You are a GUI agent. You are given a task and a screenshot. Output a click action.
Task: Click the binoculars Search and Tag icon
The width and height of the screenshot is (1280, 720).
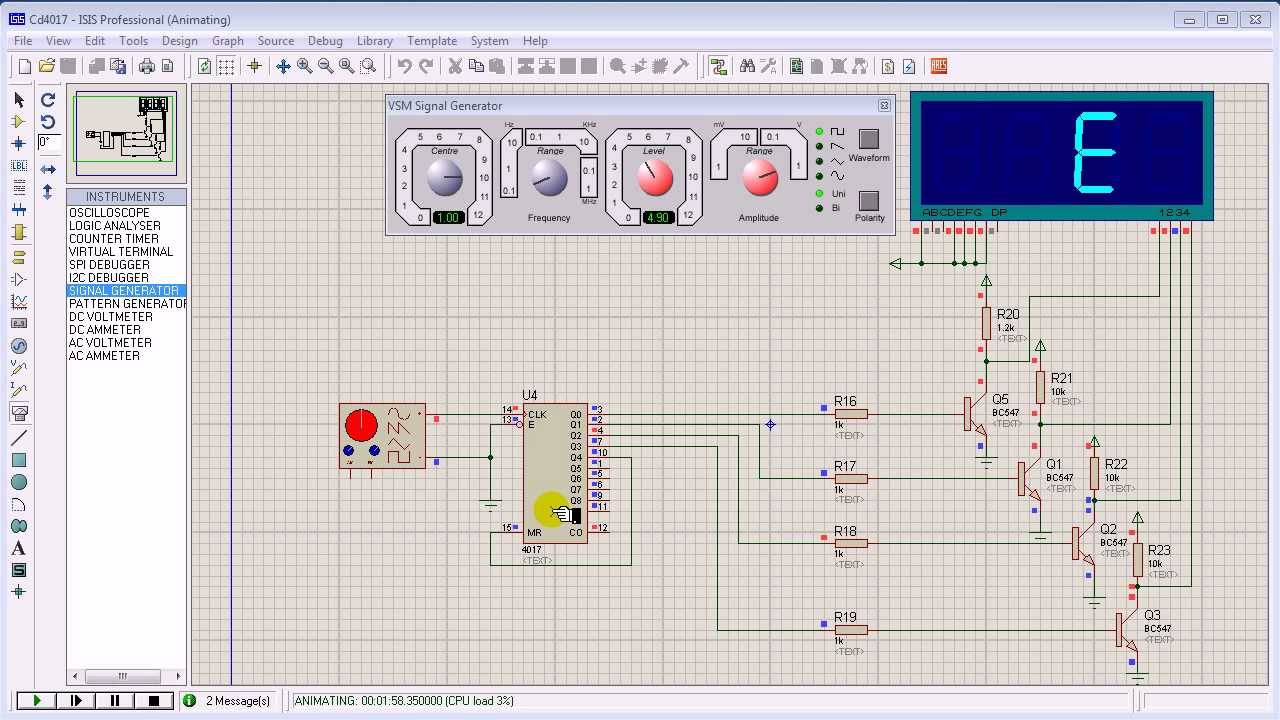(x=747, y=66)
